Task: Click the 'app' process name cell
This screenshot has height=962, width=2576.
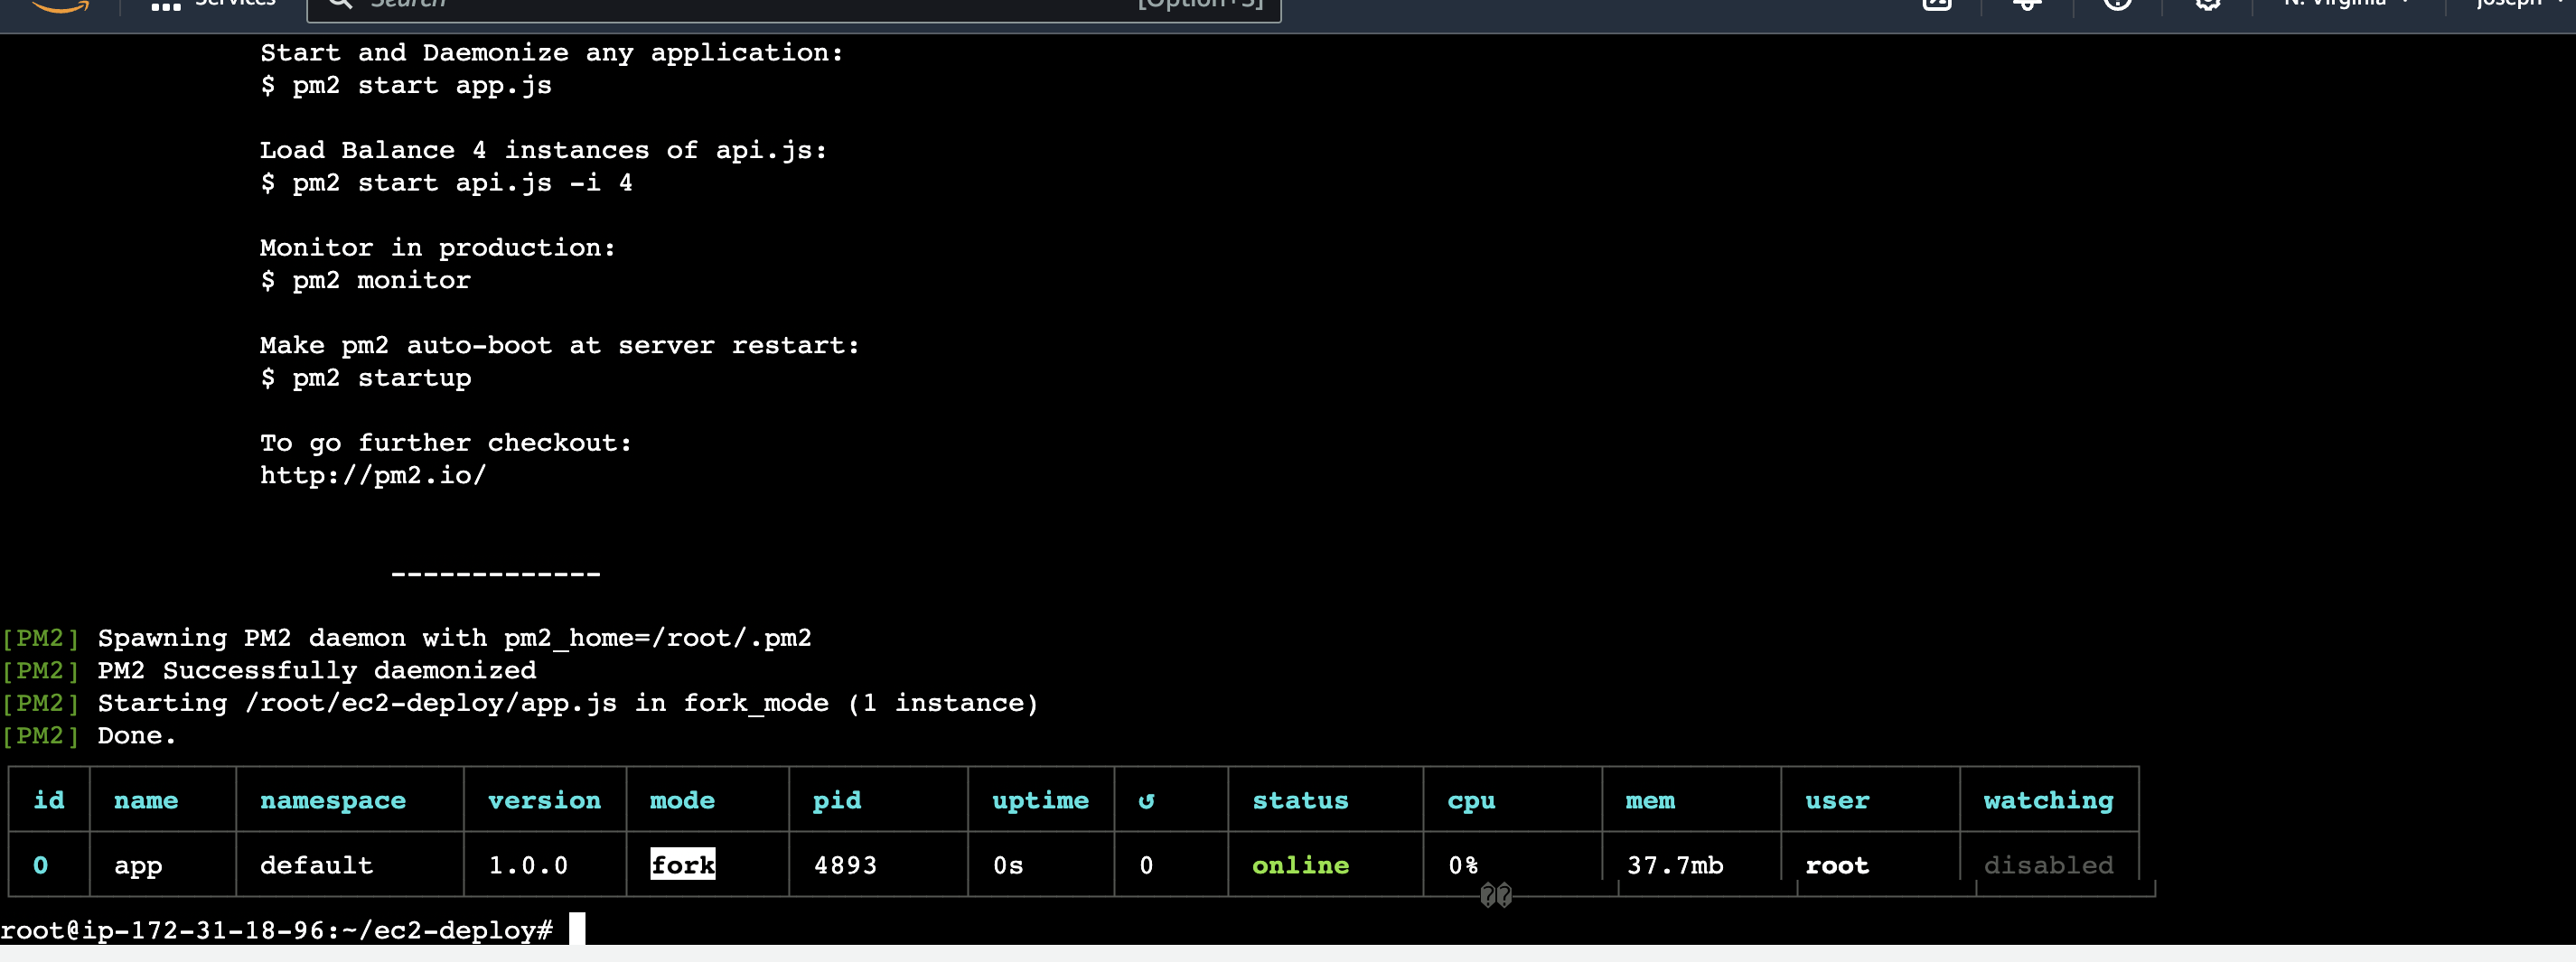Action: coord(138,866)
